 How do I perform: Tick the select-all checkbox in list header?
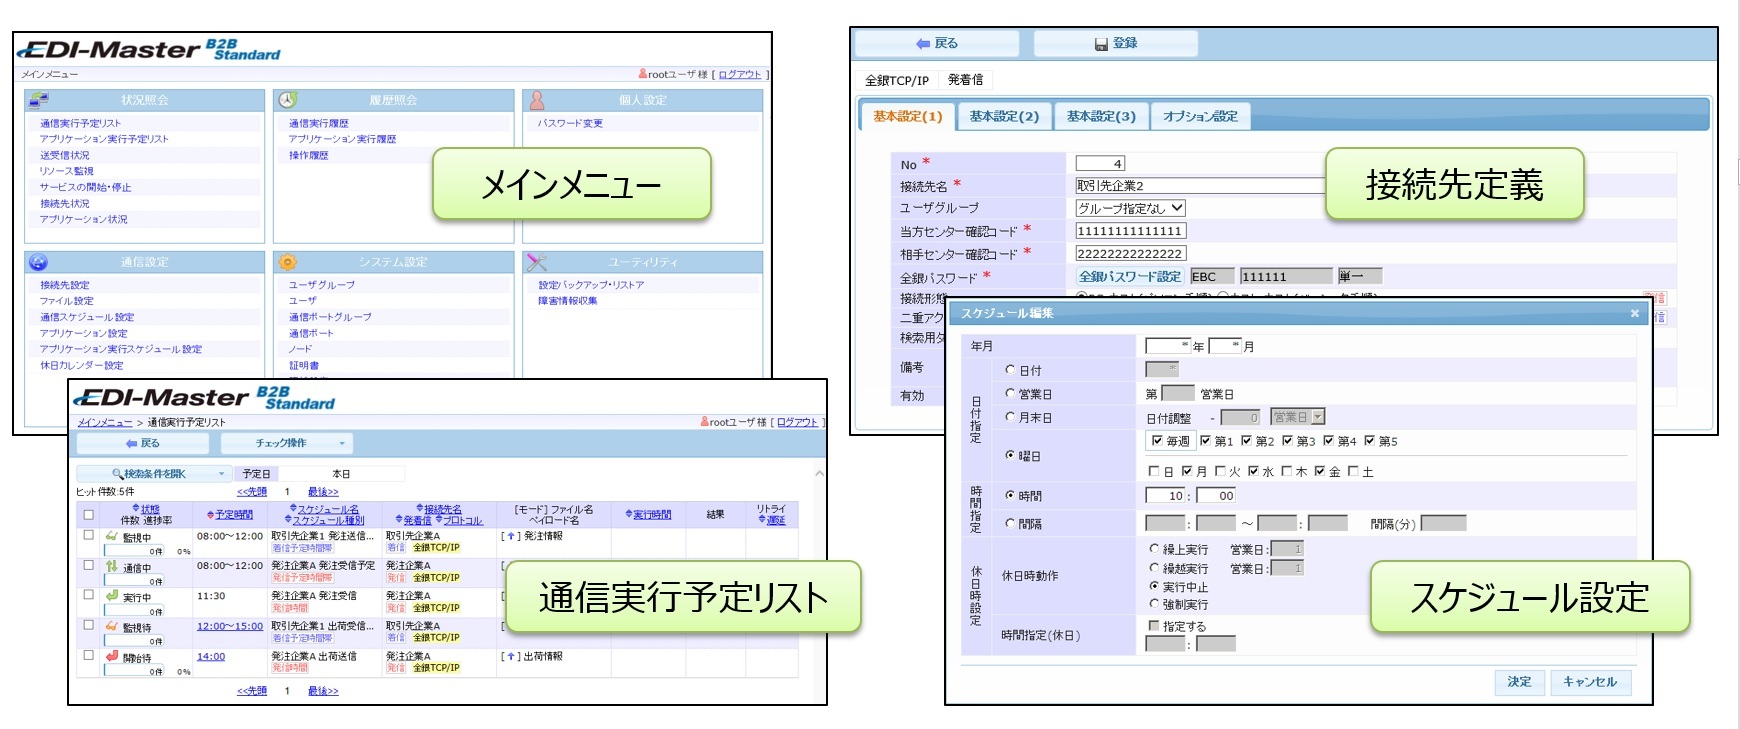pyautogui.click(x=89, y=515)
